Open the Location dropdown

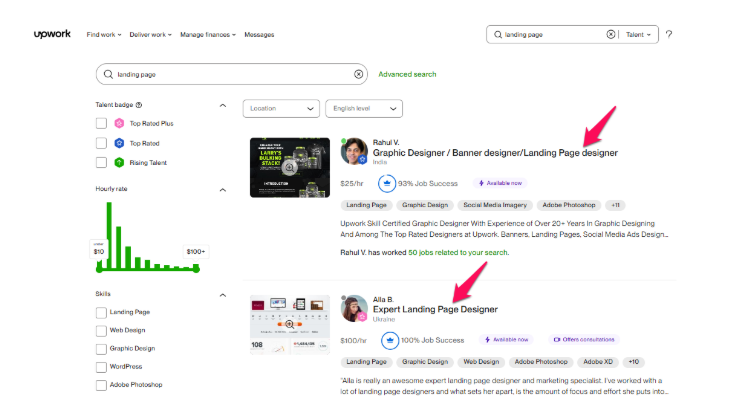pyautogui.click(x=281, y=109)
